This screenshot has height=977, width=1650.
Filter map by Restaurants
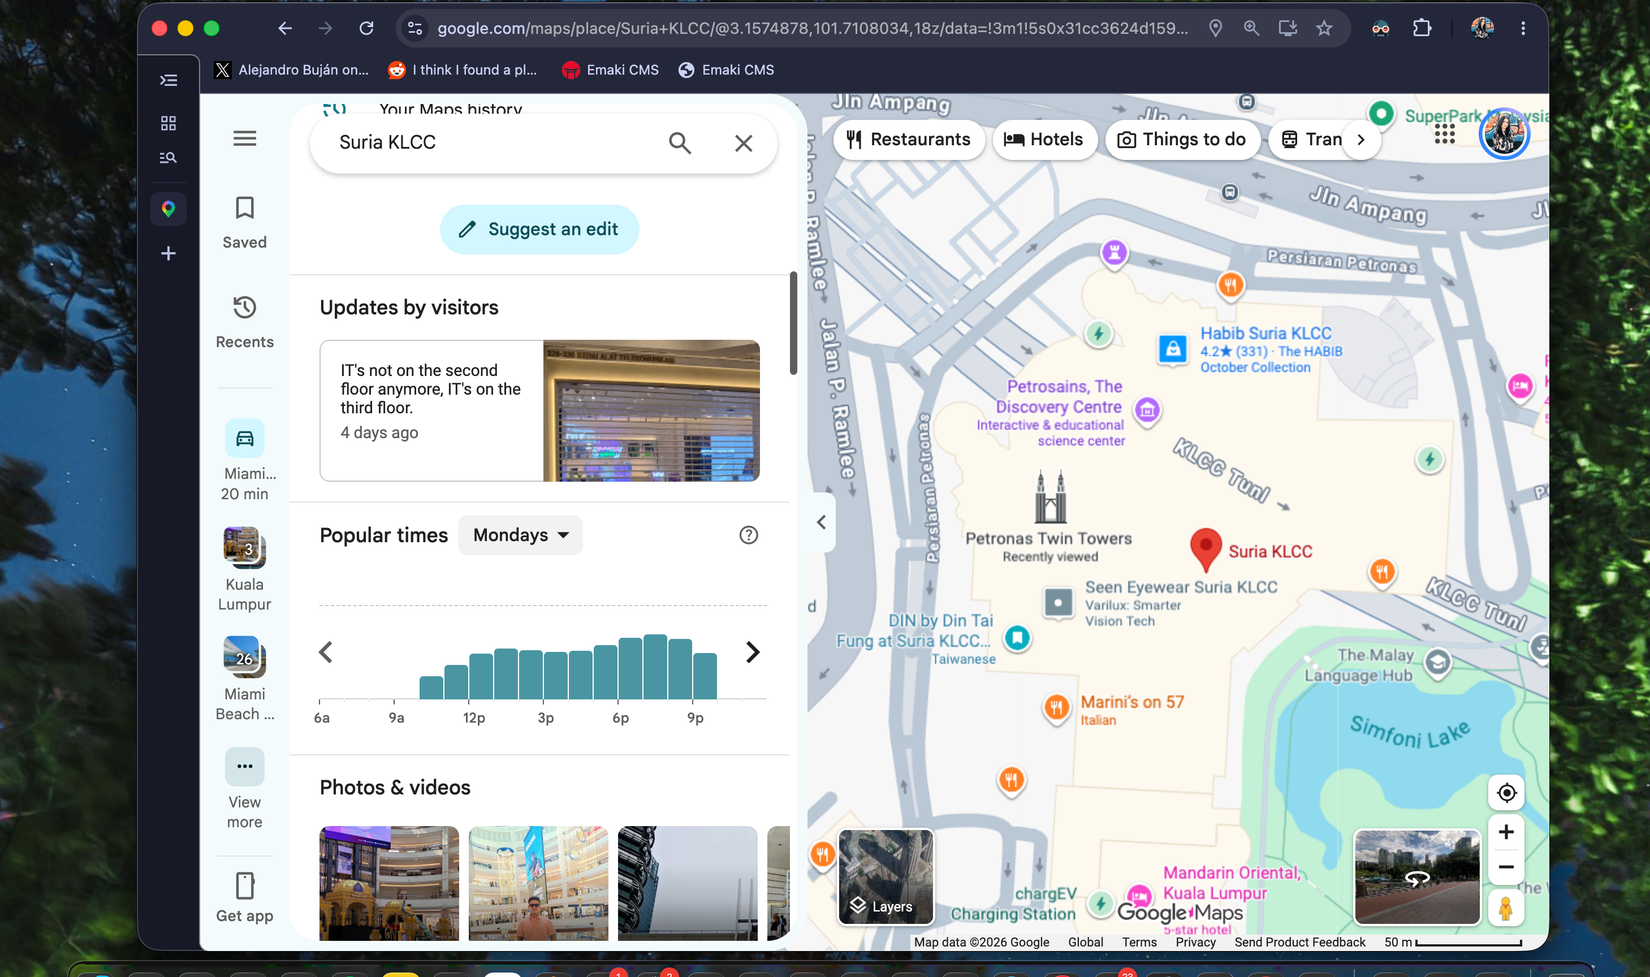click(x=909, y=139)
